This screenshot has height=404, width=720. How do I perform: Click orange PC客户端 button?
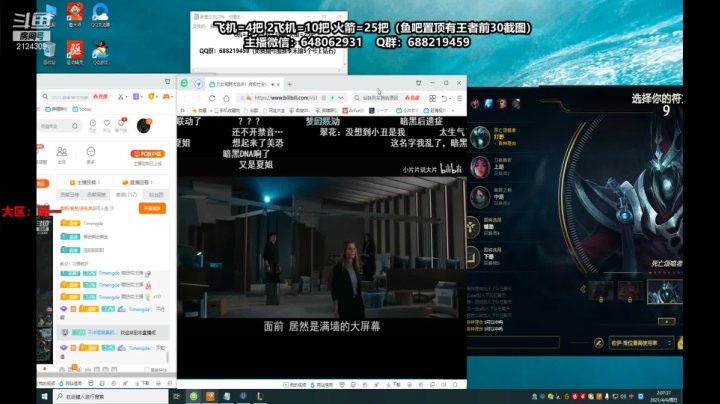coord(148,154)
